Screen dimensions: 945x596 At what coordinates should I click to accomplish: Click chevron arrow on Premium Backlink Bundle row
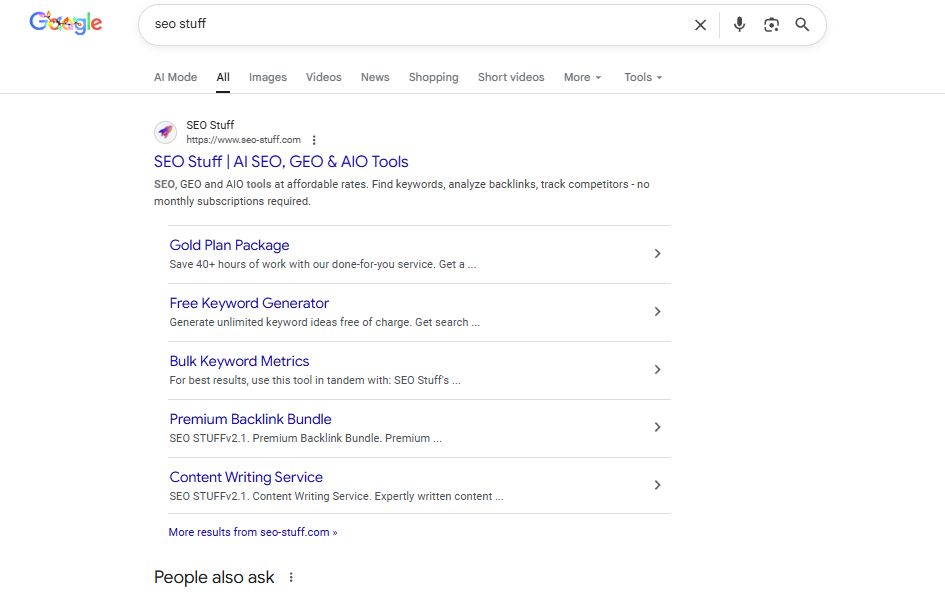[x=658, y=427]
